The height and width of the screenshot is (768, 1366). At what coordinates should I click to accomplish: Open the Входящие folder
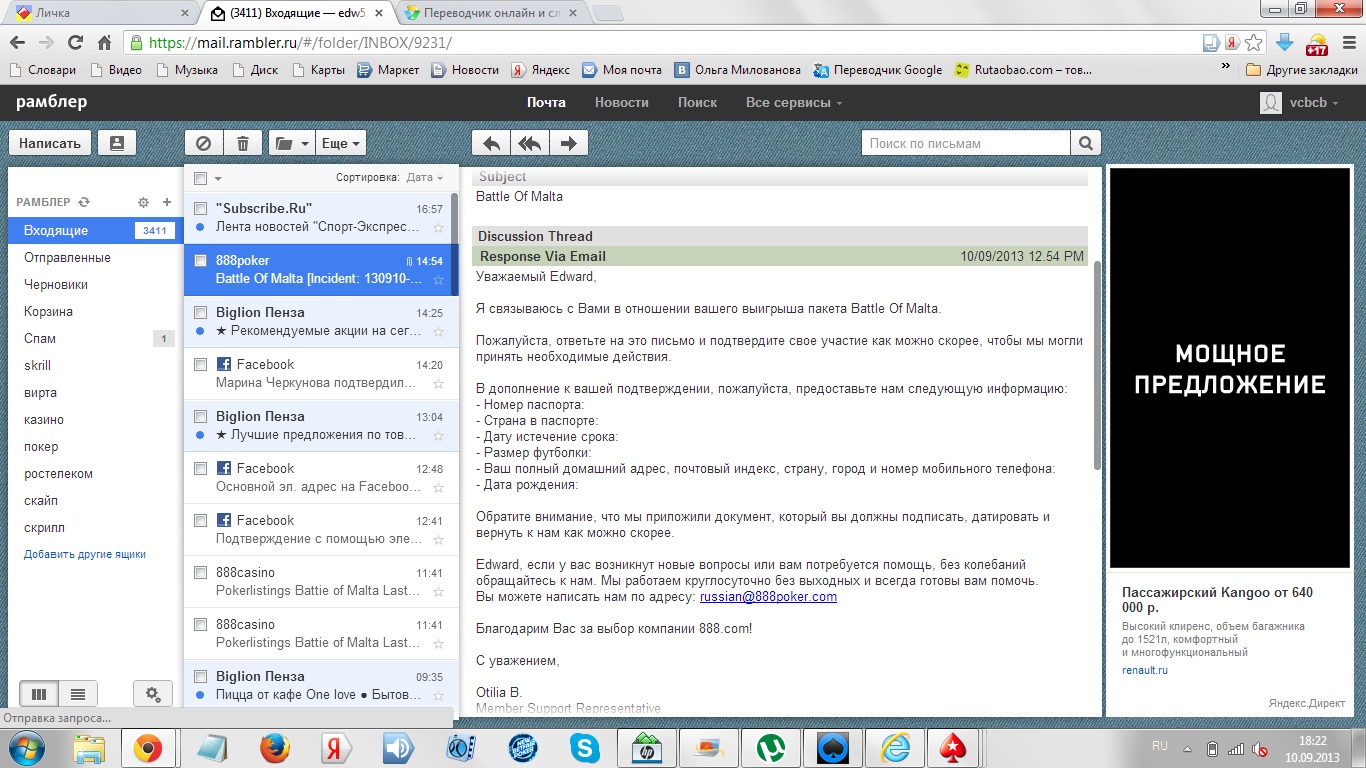95,230
